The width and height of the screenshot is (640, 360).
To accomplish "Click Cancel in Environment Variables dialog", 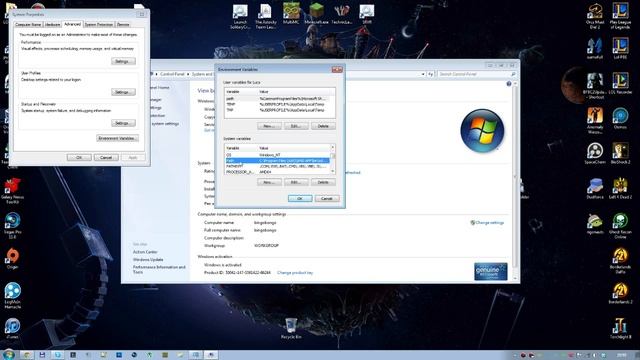I will click(x=327, y=198).
